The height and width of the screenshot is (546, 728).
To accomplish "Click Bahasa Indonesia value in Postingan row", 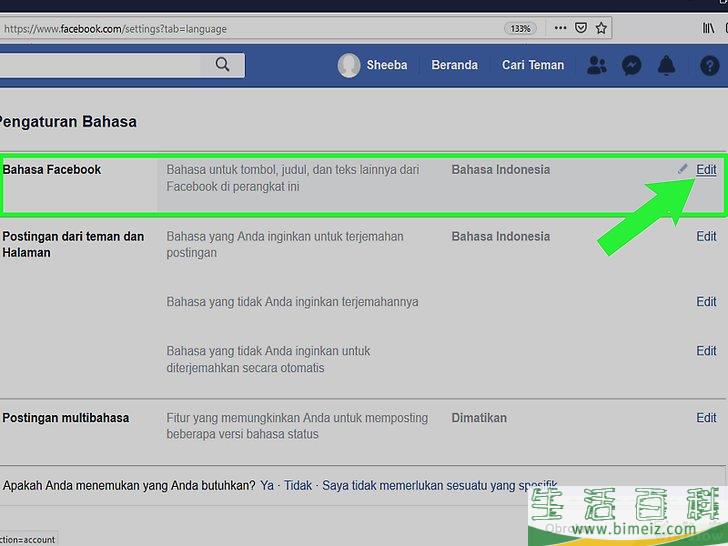I will 500,236.
